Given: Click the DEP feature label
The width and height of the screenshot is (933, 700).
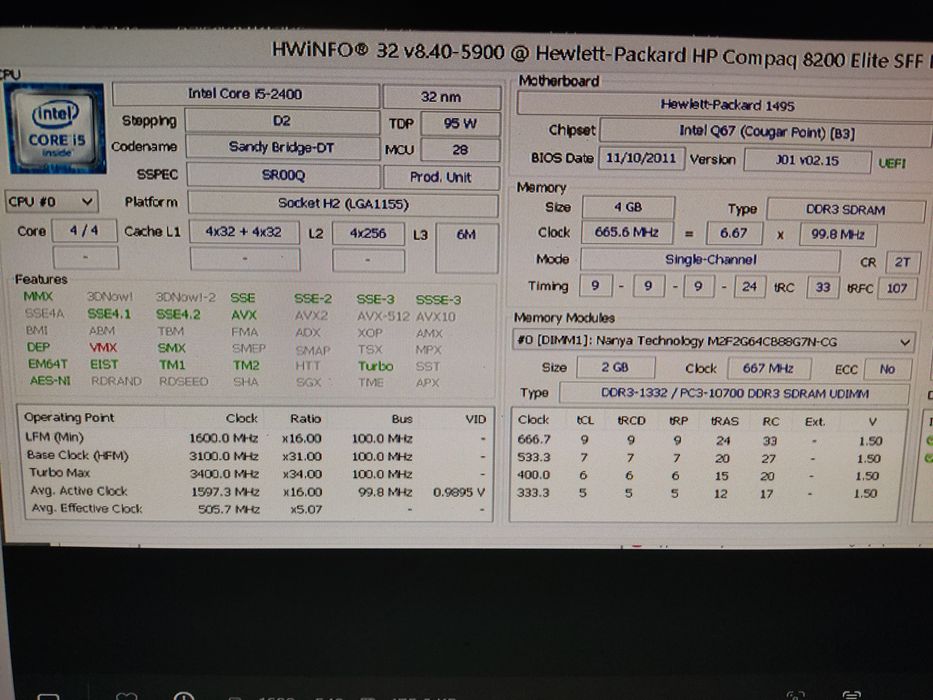Looking at the screenshot, I should point(38,346).
